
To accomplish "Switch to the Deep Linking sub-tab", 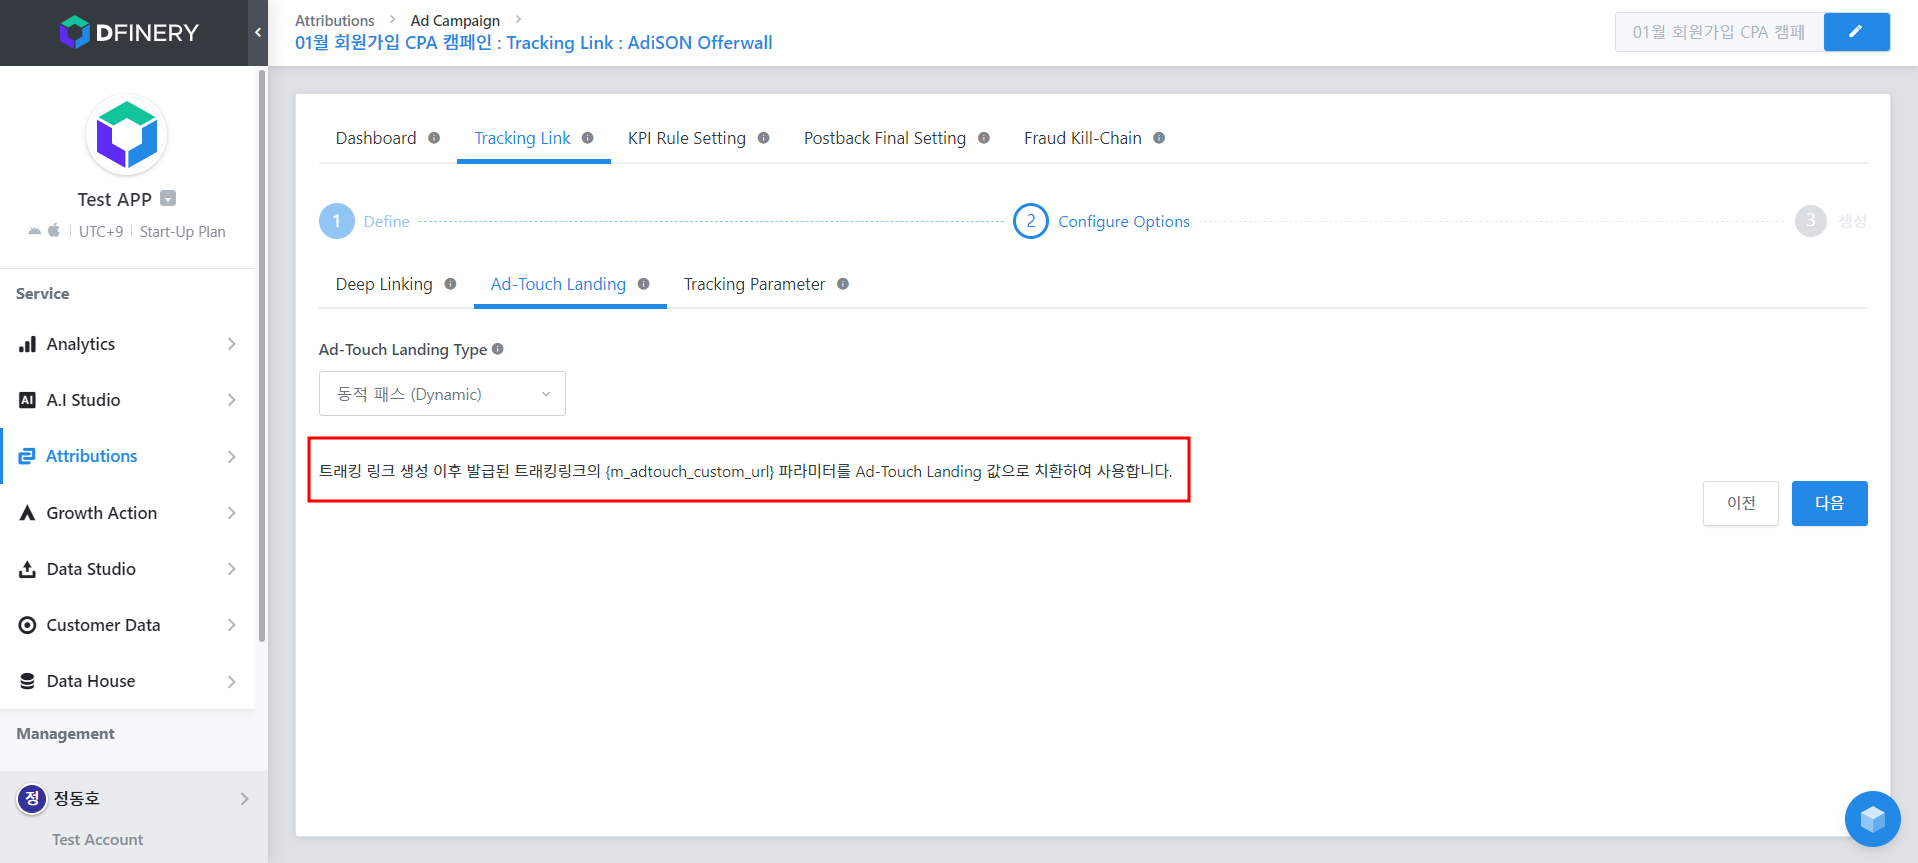I will coord(384,284).
